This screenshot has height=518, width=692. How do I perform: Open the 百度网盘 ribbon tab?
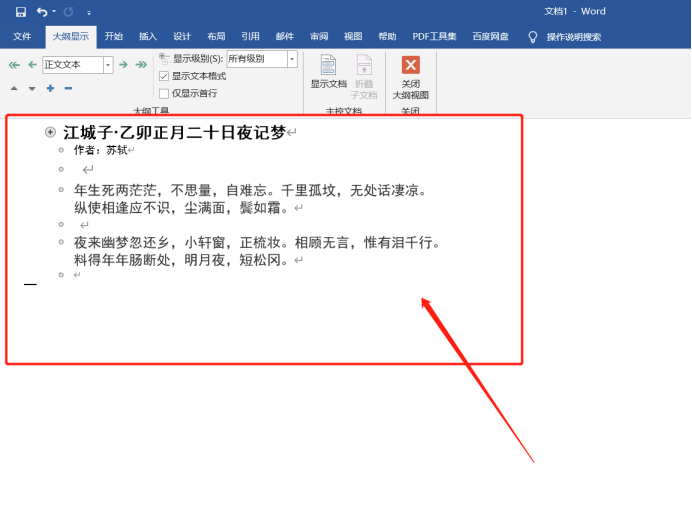coord(490,36)
